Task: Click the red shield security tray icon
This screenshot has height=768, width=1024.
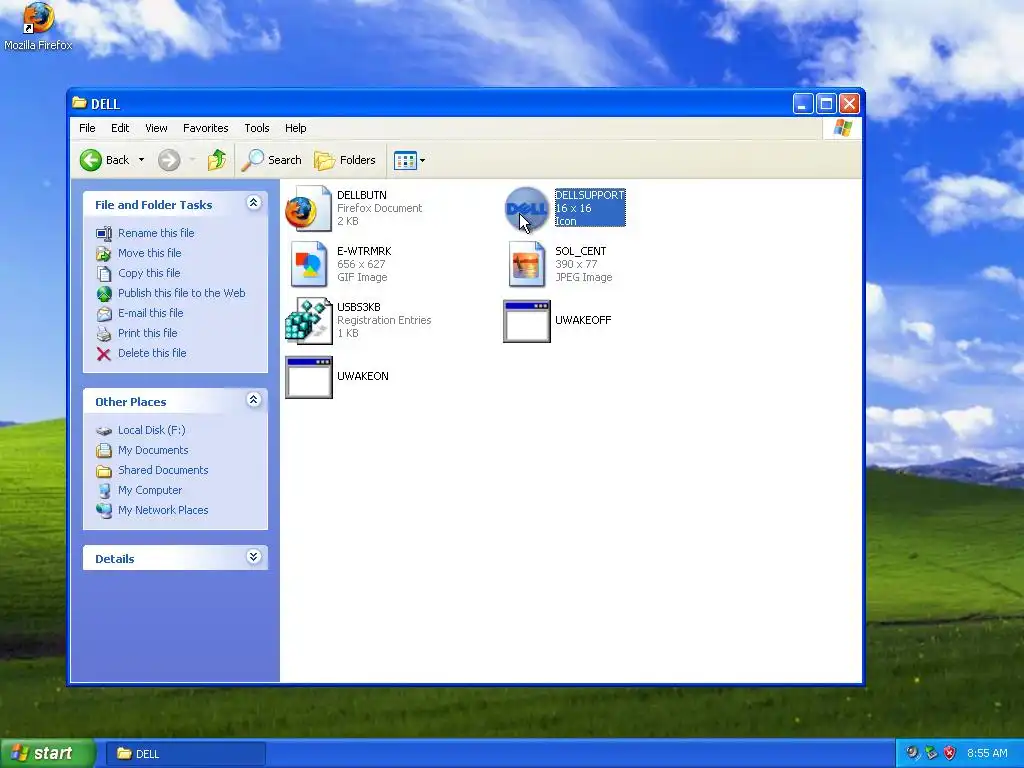Action: pyautogui.click(x=950, y=754)
